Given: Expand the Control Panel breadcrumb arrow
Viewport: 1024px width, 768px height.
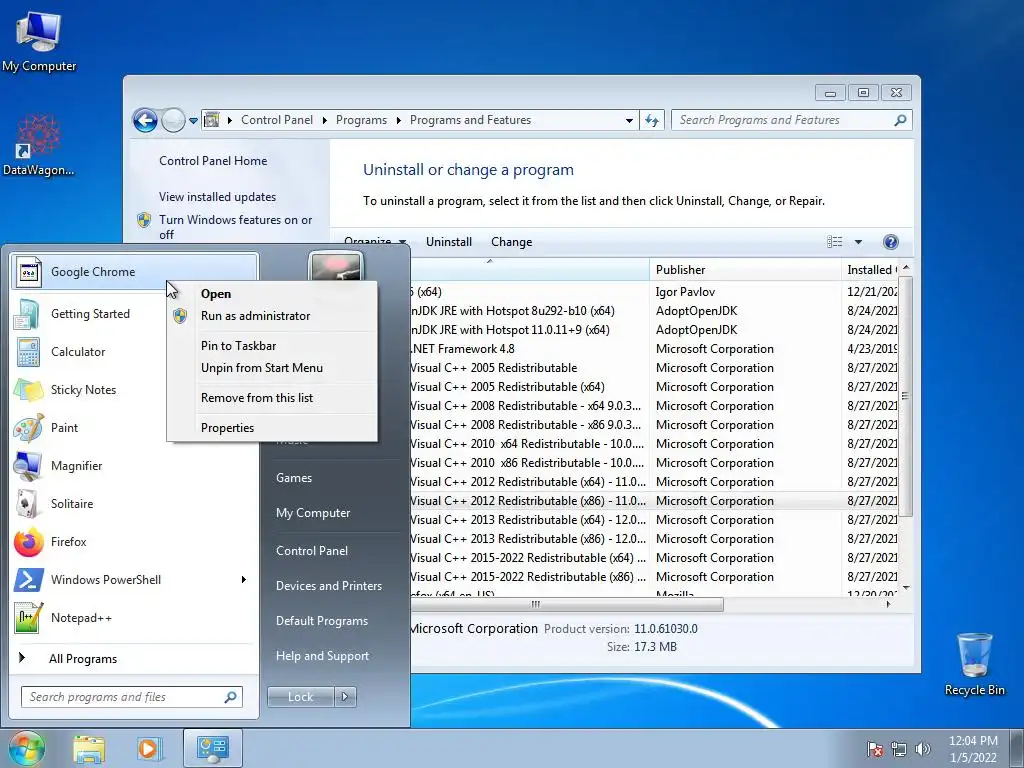Looking at the screenshot, I should coord(325,120).
